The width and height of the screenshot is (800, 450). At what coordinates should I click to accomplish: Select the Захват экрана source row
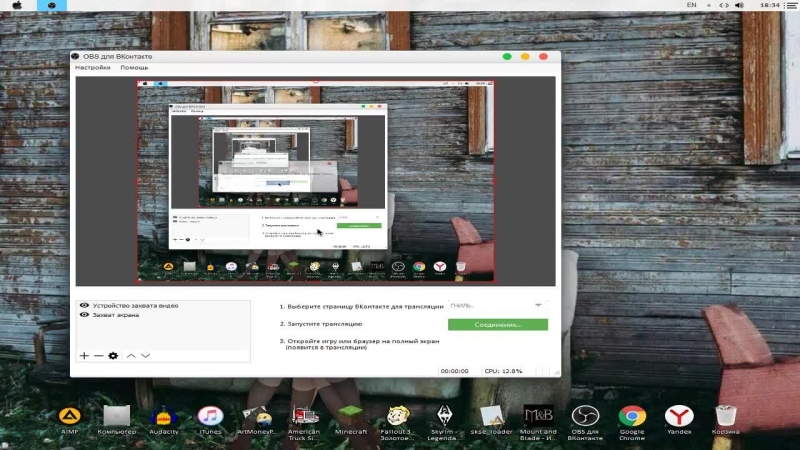[163, 315]
